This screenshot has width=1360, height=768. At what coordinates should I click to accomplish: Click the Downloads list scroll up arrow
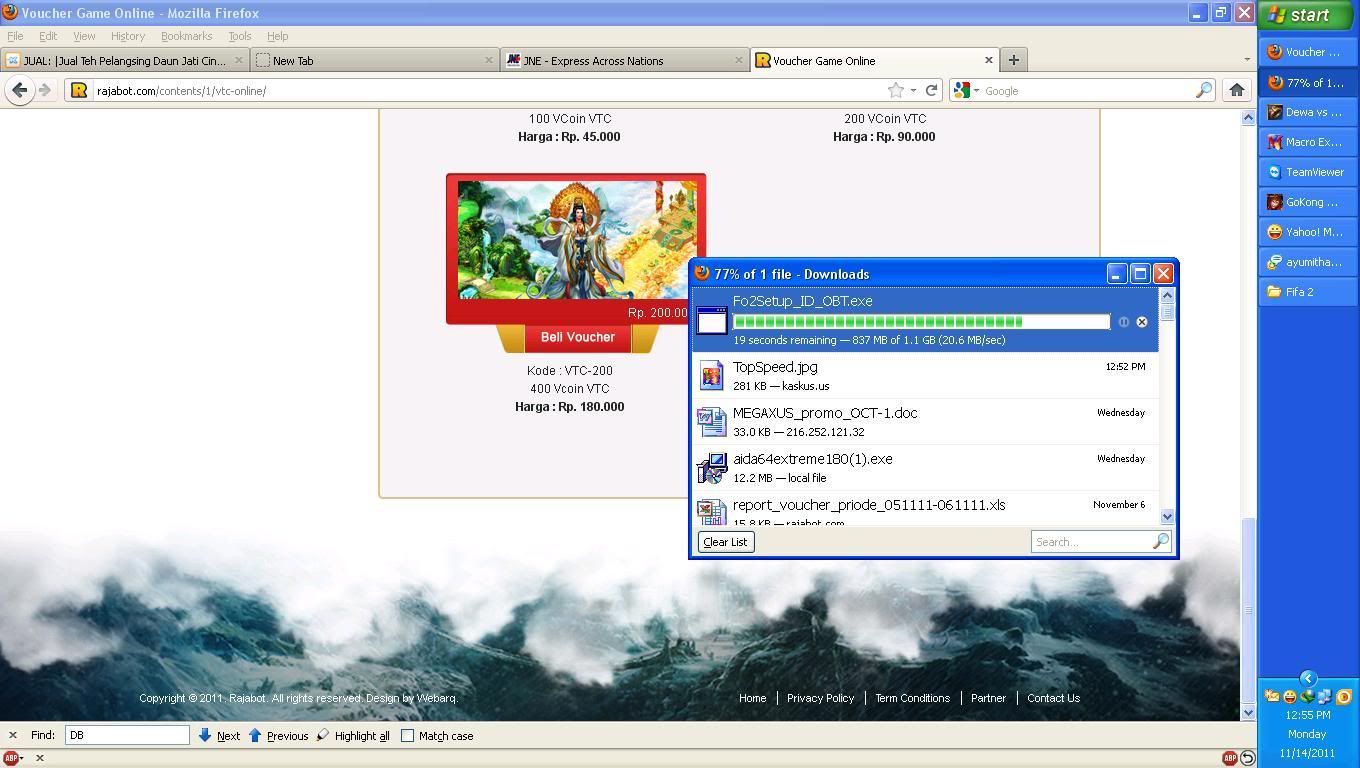1167,295
